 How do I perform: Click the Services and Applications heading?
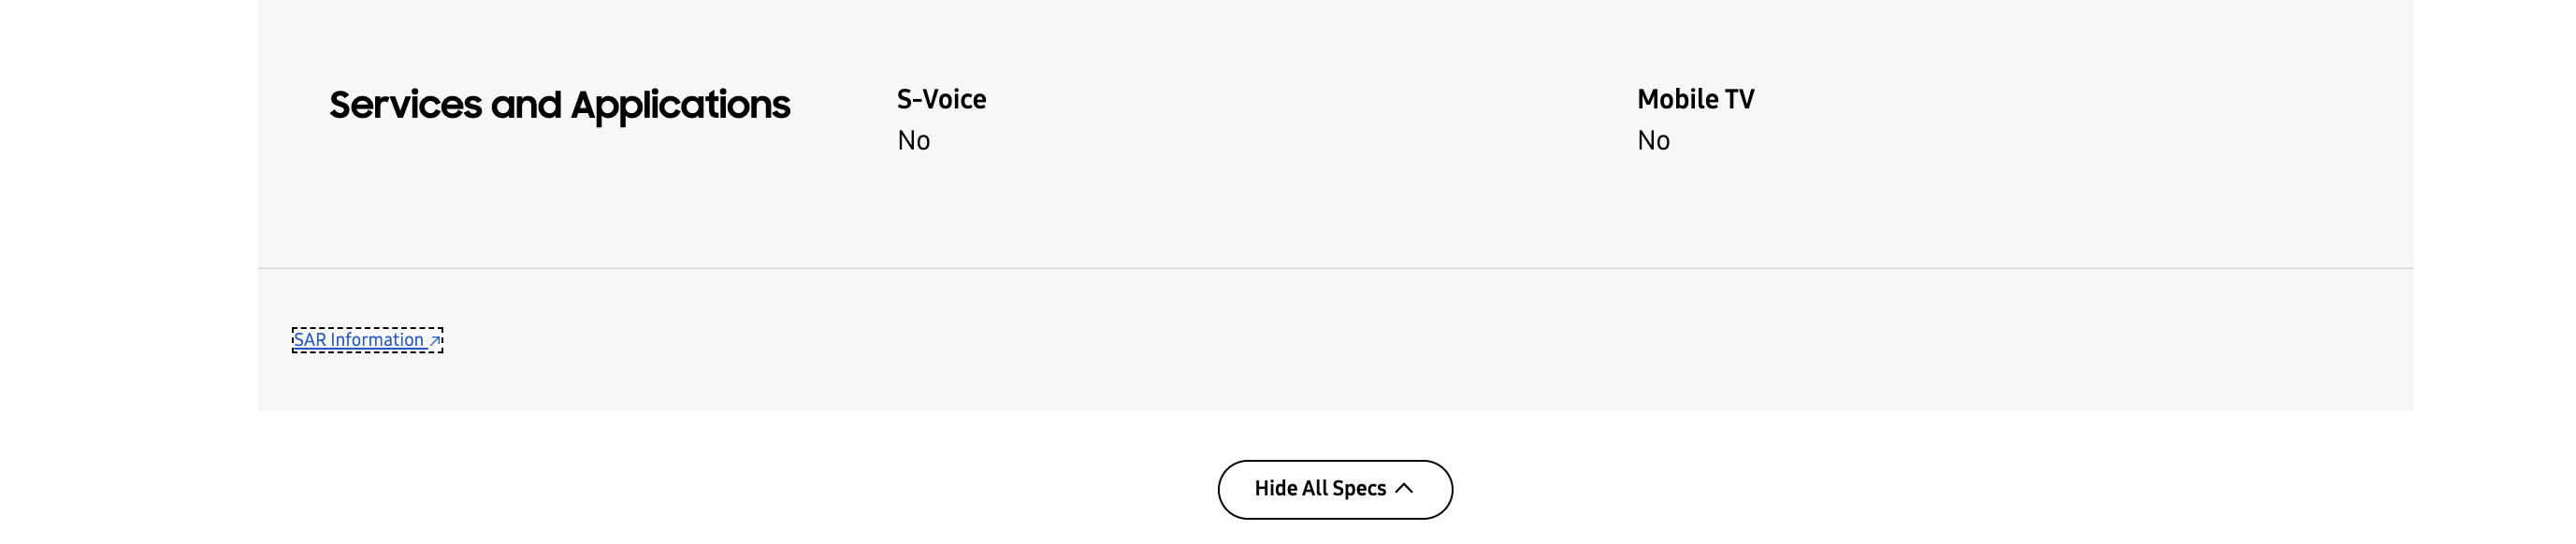pyautogui.click(x=559, y=105)
